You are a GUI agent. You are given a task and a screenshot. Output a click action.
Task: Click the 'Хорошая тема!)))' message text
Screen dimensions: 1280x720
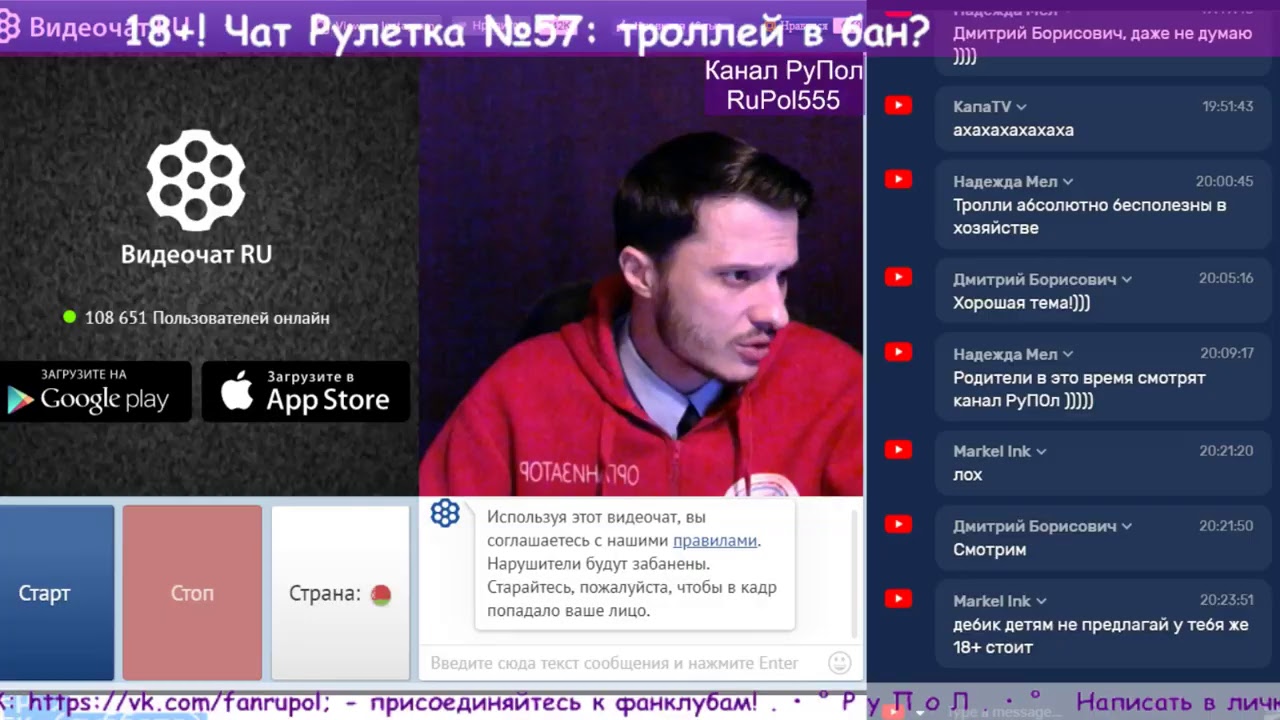coord(1021,302)
